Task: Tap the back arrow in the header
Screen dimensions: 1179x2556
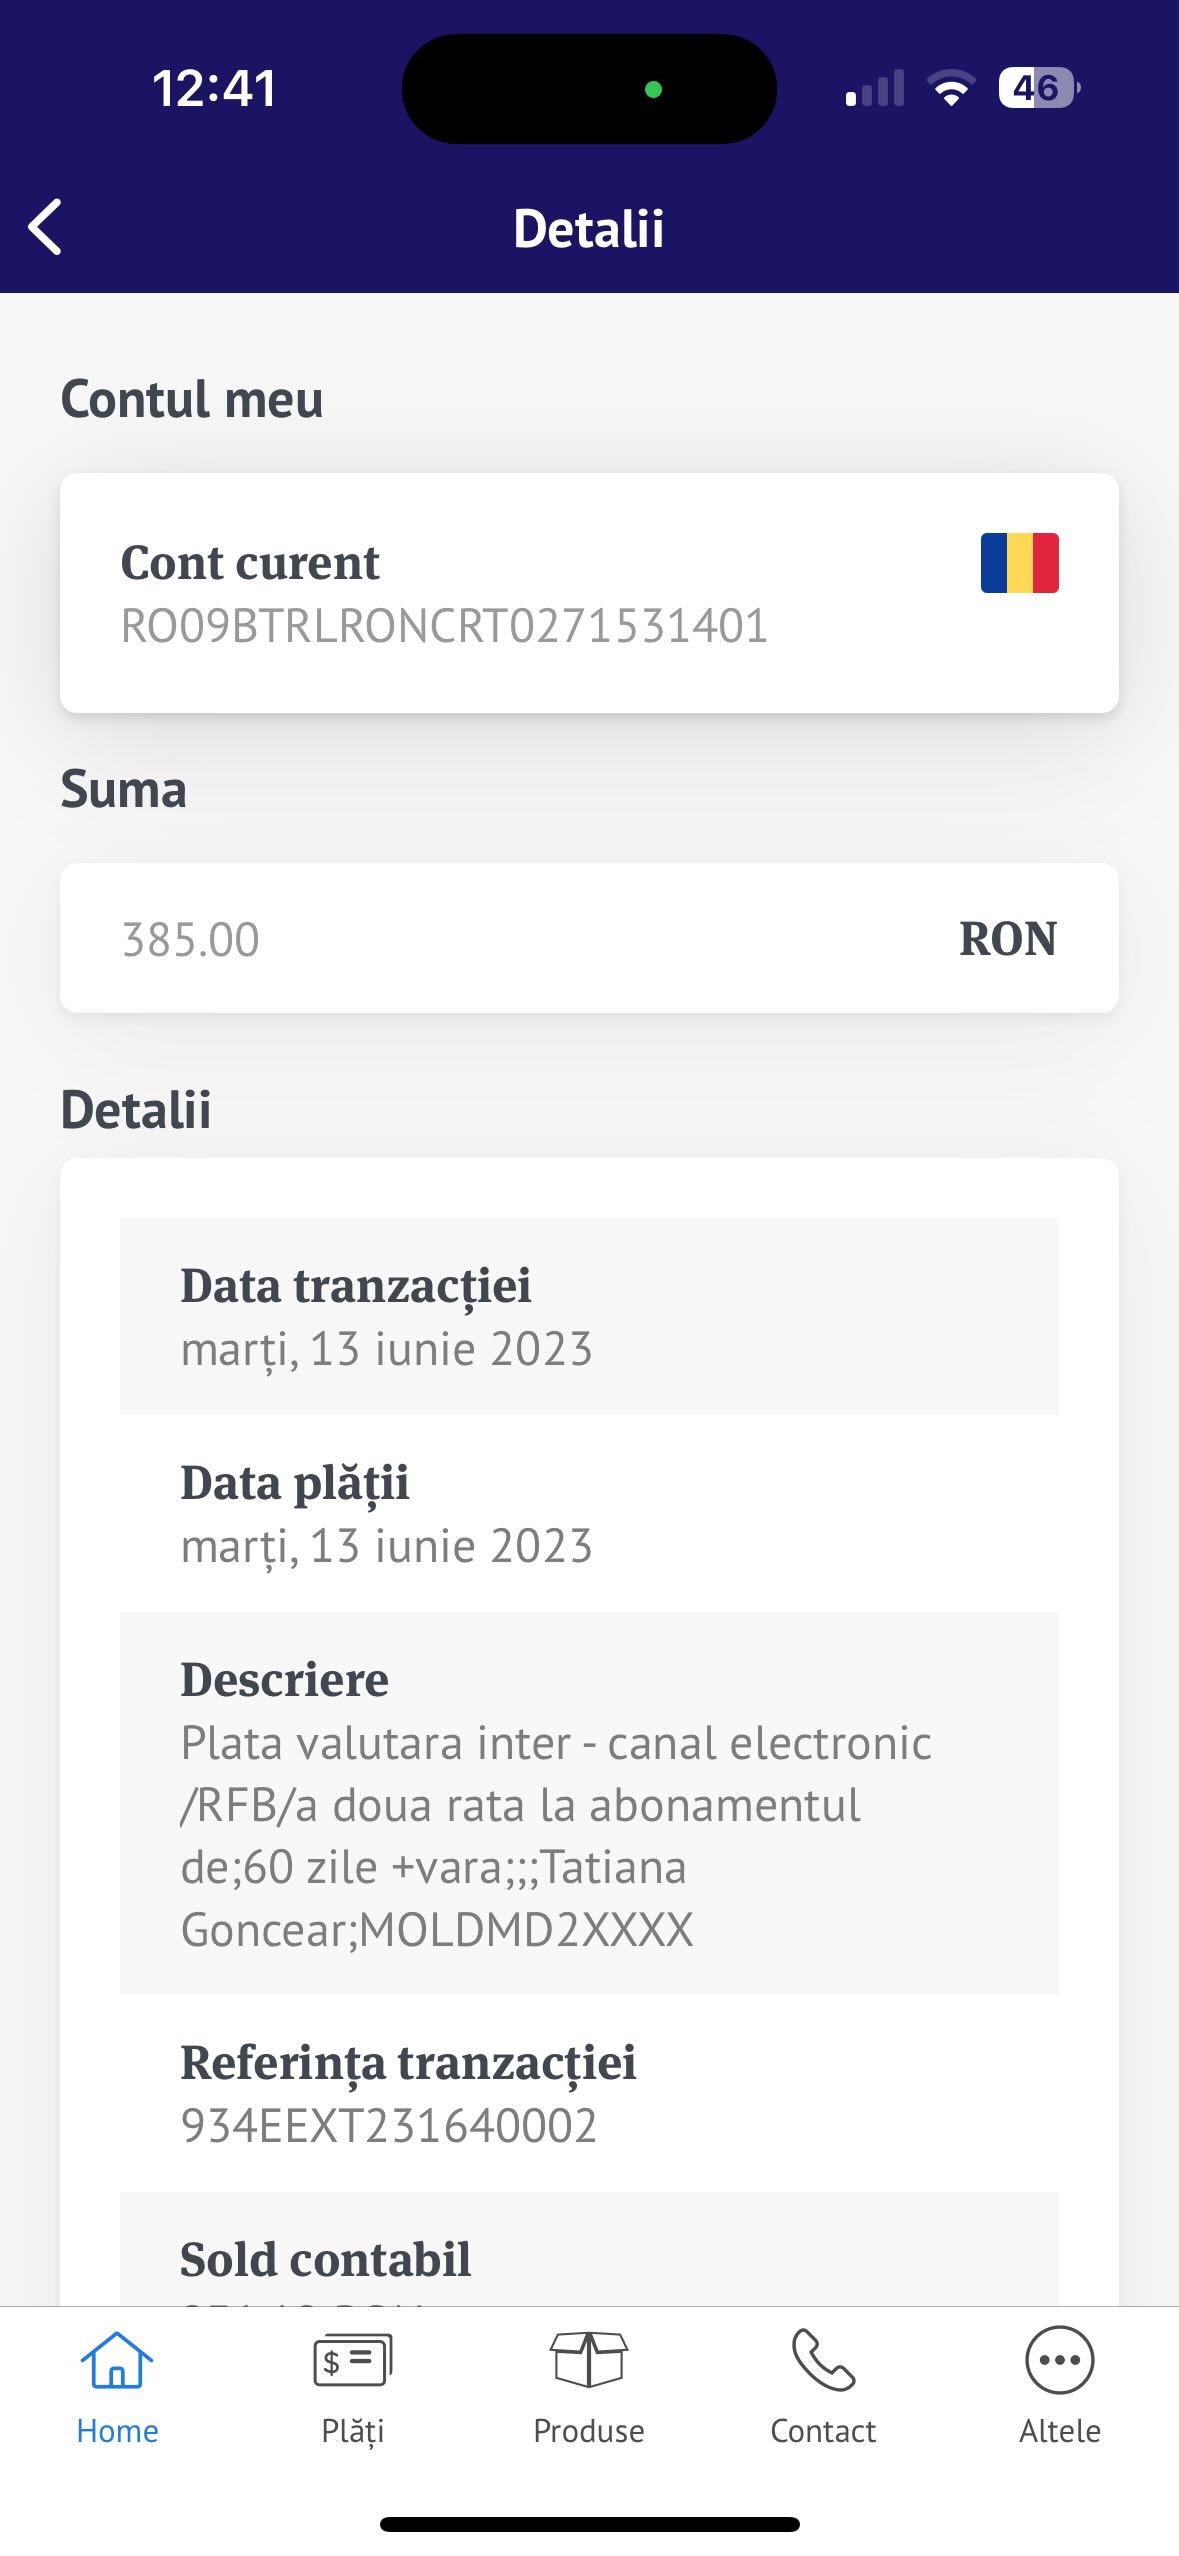Action: click(x=45, y=227)
